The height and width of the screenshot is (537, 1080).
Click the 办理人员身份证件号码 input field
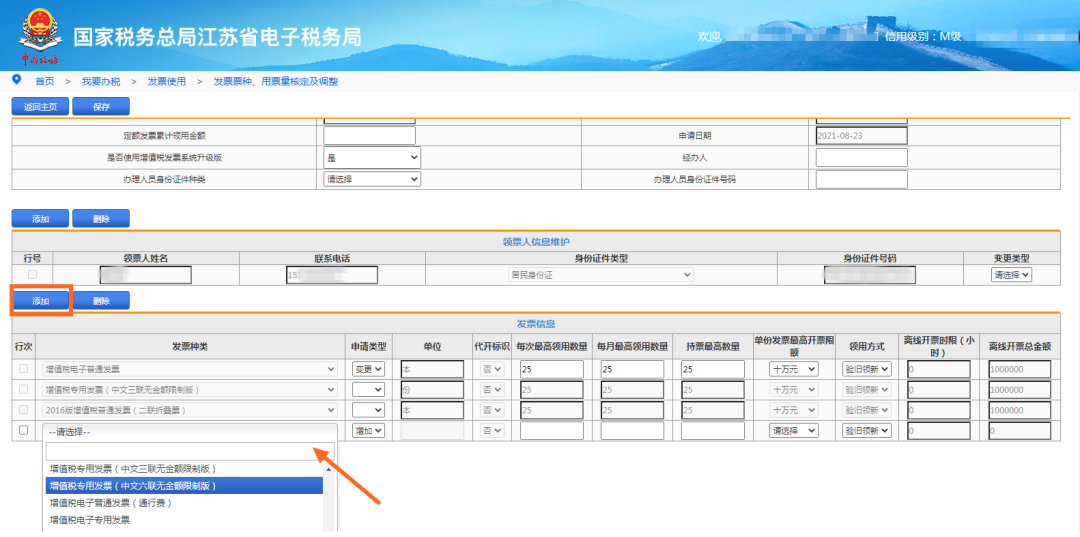pos(862,180)
